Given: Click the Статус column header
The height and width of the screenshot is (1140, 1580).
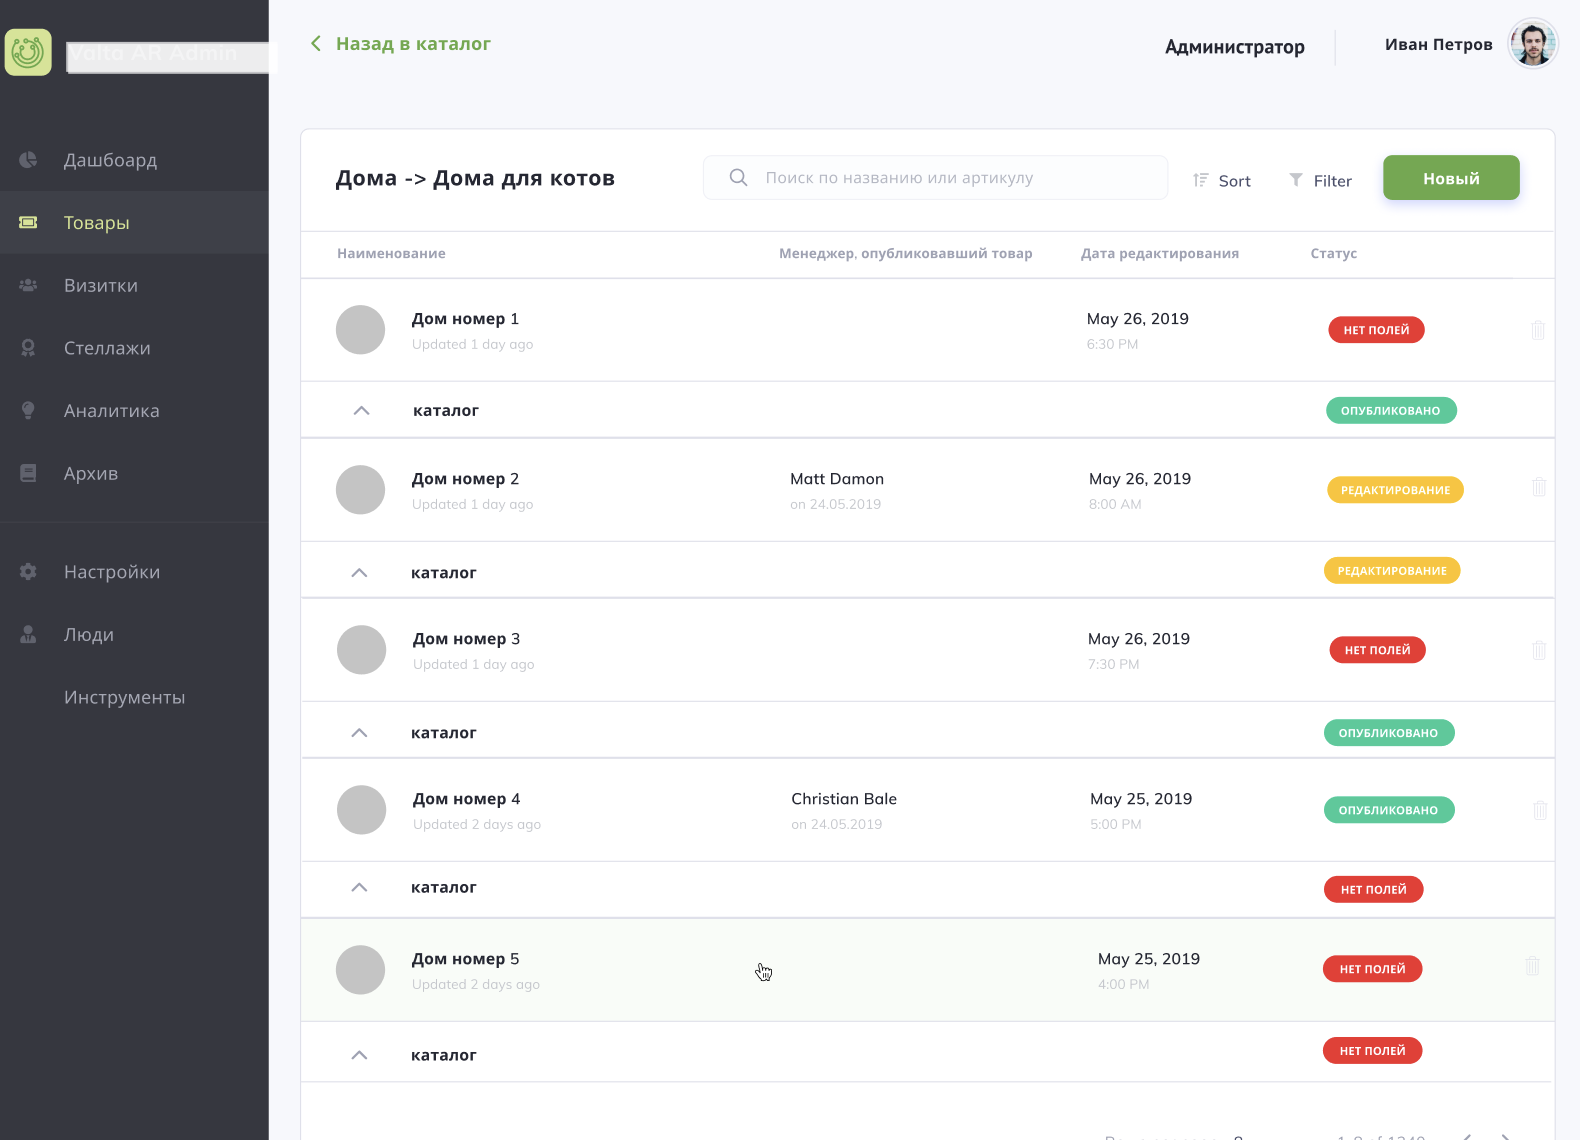Looking at the screenshot, I should 1334,254.
